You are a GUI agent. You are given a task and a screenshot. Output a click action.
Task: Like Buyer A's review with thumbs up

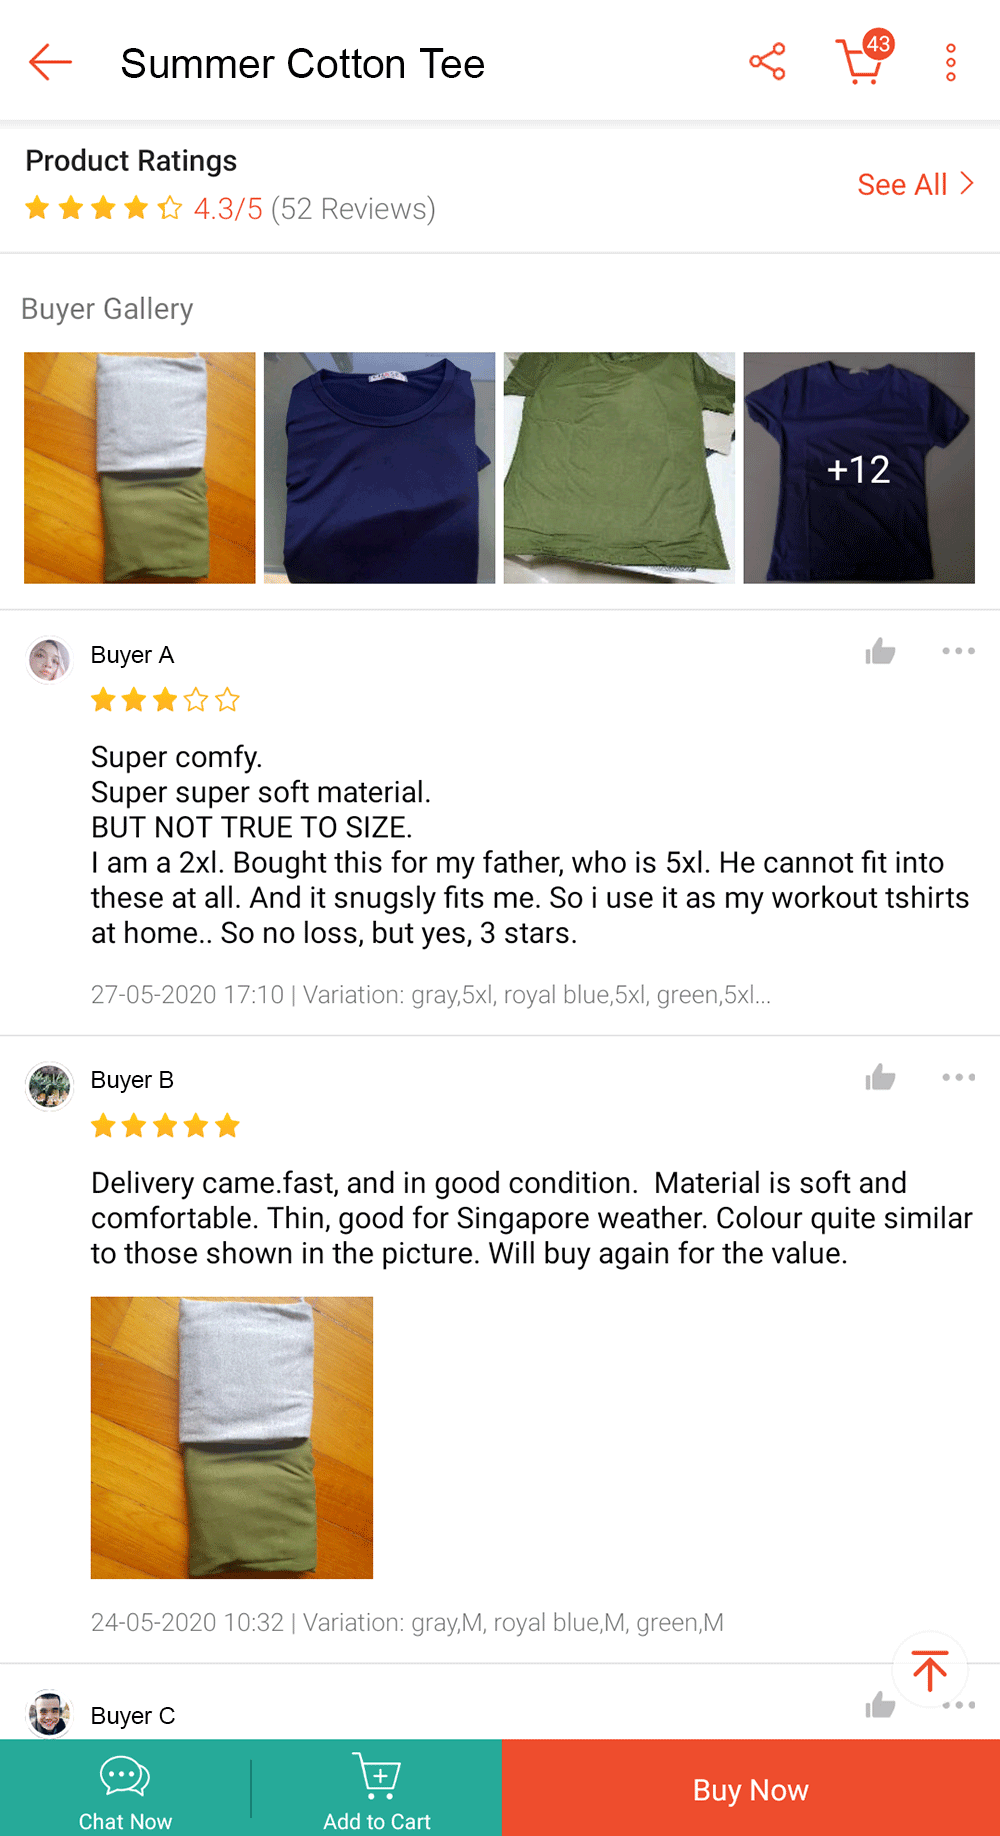pyautogui.click(x=880, y=652)
